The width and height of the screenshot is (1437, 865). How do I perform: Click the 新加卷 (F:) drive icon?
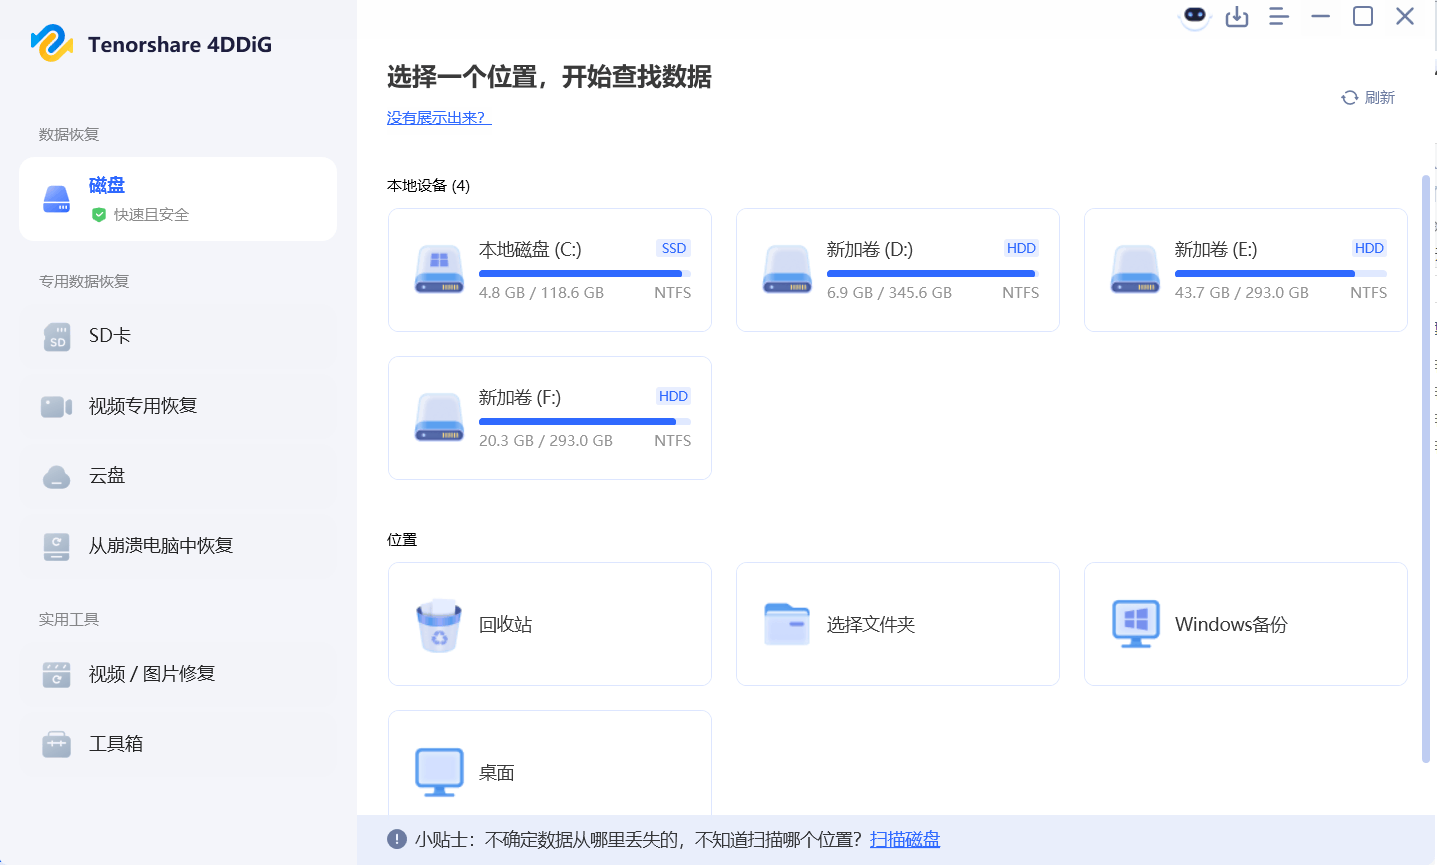click(x=439, y=418)
